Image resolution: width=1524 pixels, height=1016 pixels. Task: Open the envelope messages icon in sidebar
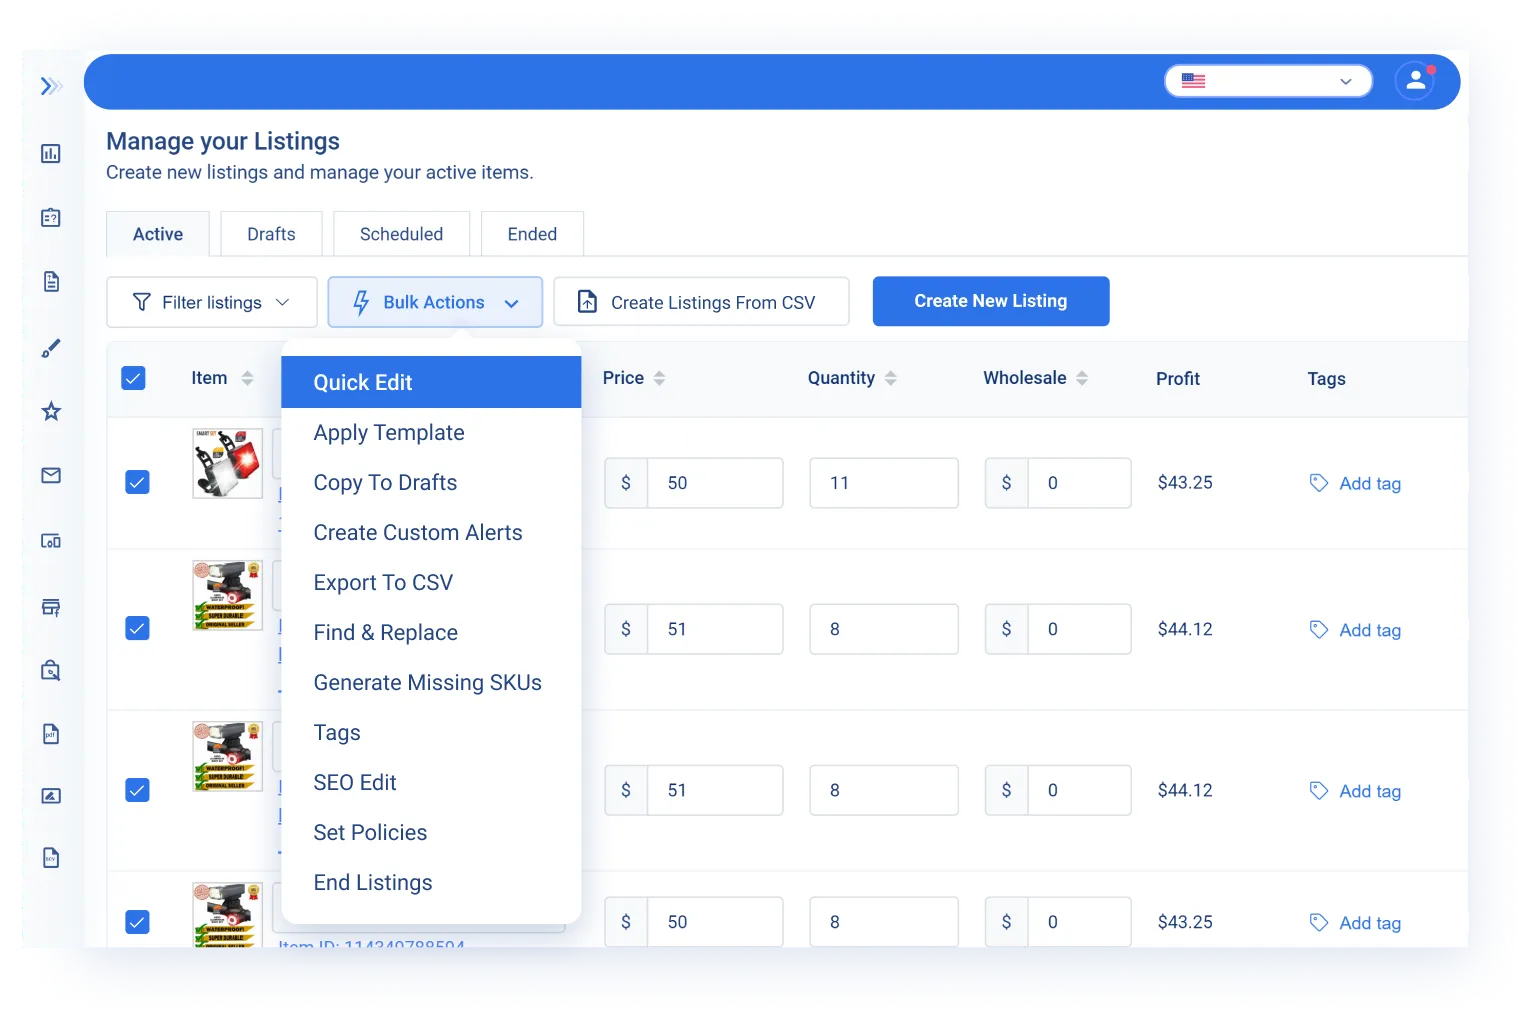[x=51, y=475]
